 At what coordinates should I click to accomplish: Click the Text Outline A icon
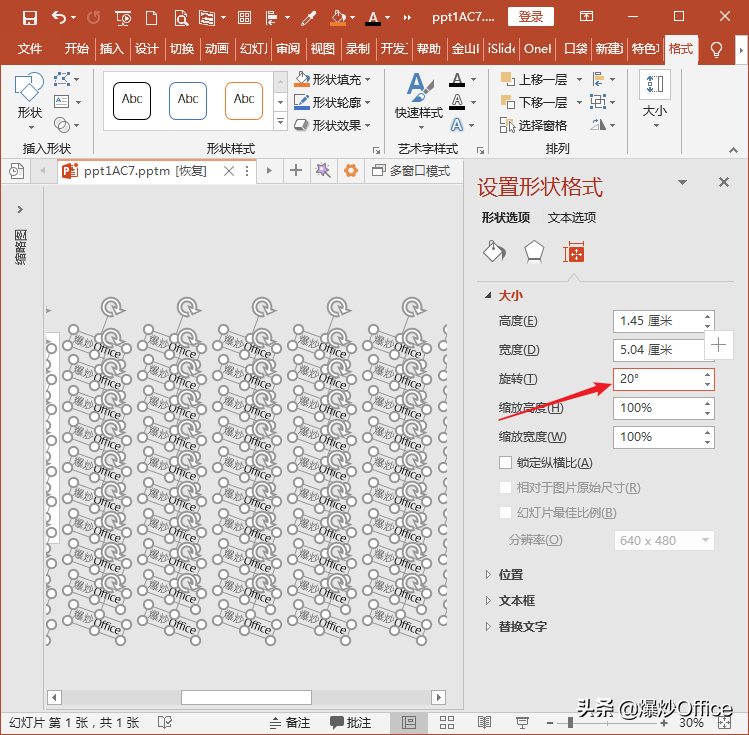[x=457, y=102]
